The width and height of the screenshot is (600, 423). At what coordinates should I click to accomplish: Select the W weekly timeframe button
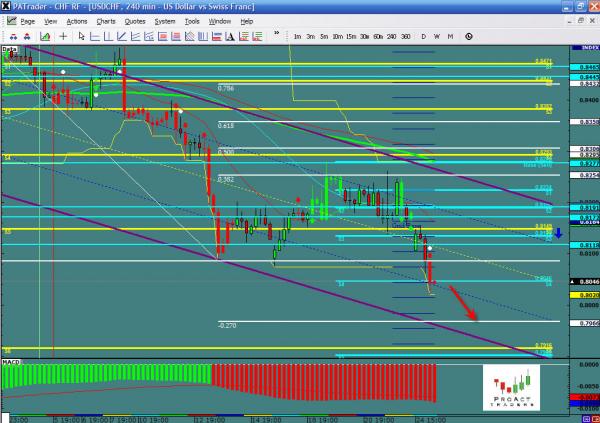coord(437,37)
